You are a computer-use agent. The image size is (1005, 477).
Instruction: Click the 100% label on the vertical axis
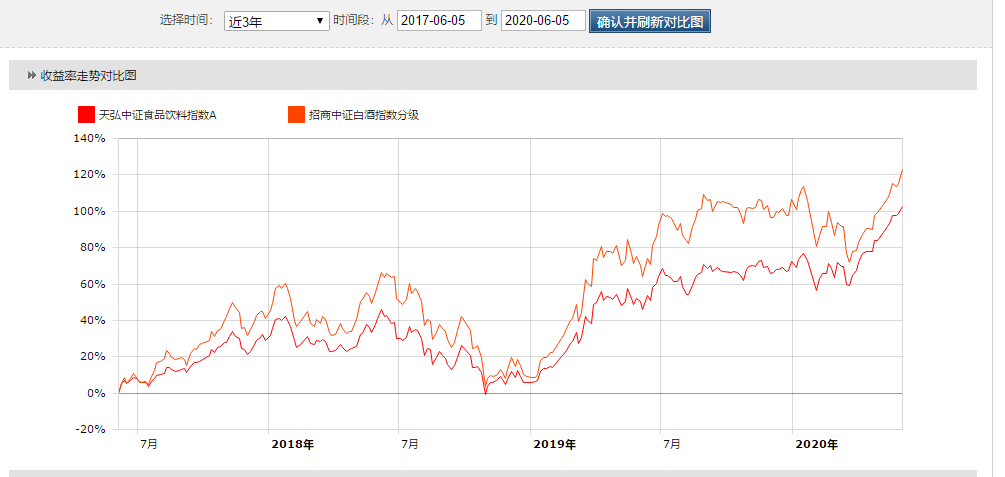[x=89, y=211]
